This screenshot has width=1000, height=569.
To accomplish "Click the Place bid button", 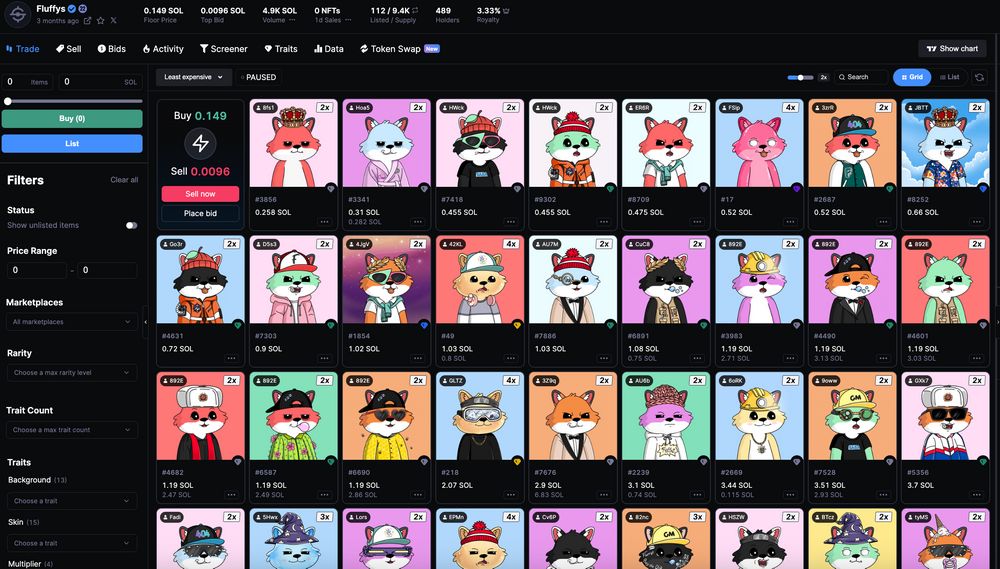I will tap(200, 213).
